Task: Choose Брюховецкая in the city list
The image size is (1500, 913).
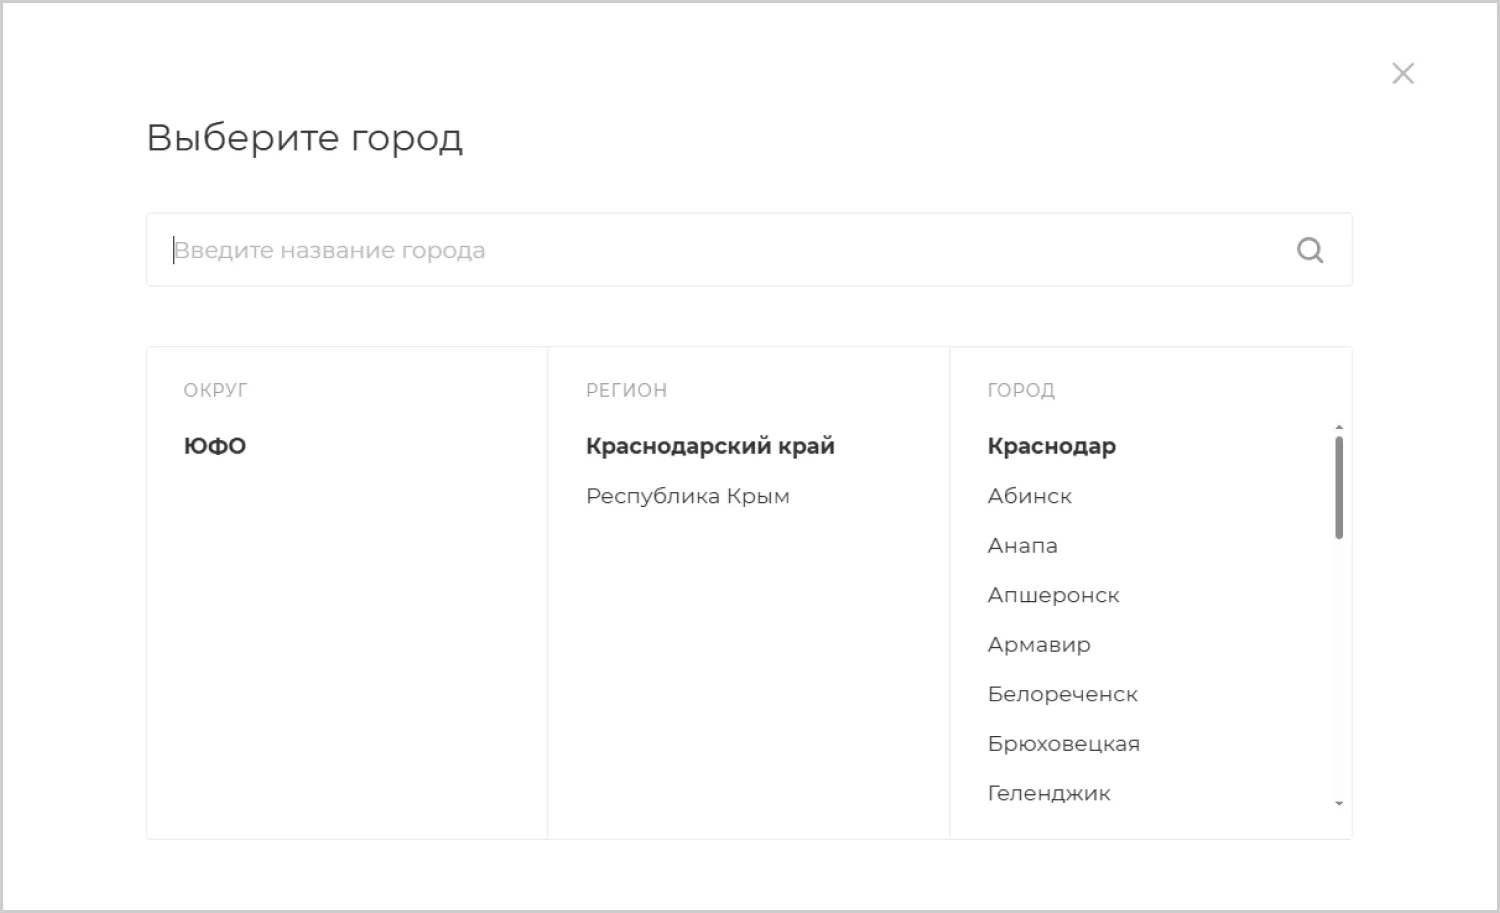Action: pyautogui.click(x=1064, y=744)
